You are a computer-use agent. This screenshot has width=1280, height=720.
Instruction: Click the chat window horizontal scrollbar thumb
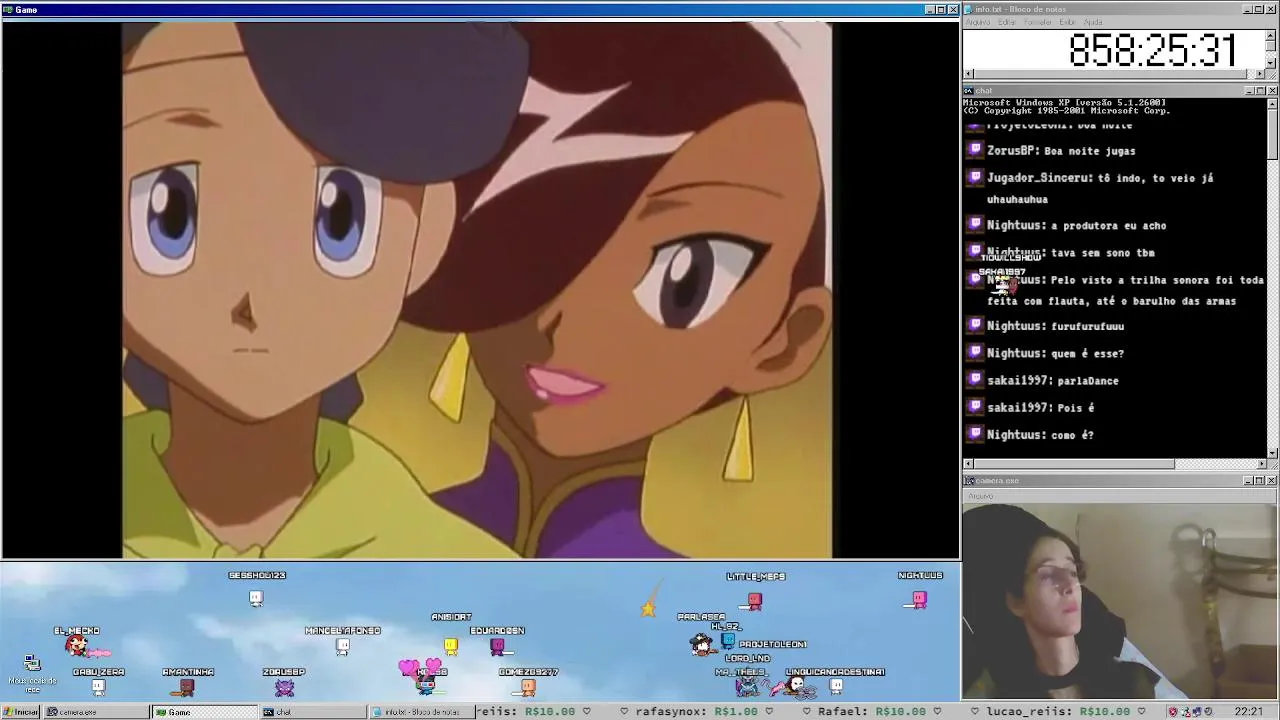(1074, 464)
